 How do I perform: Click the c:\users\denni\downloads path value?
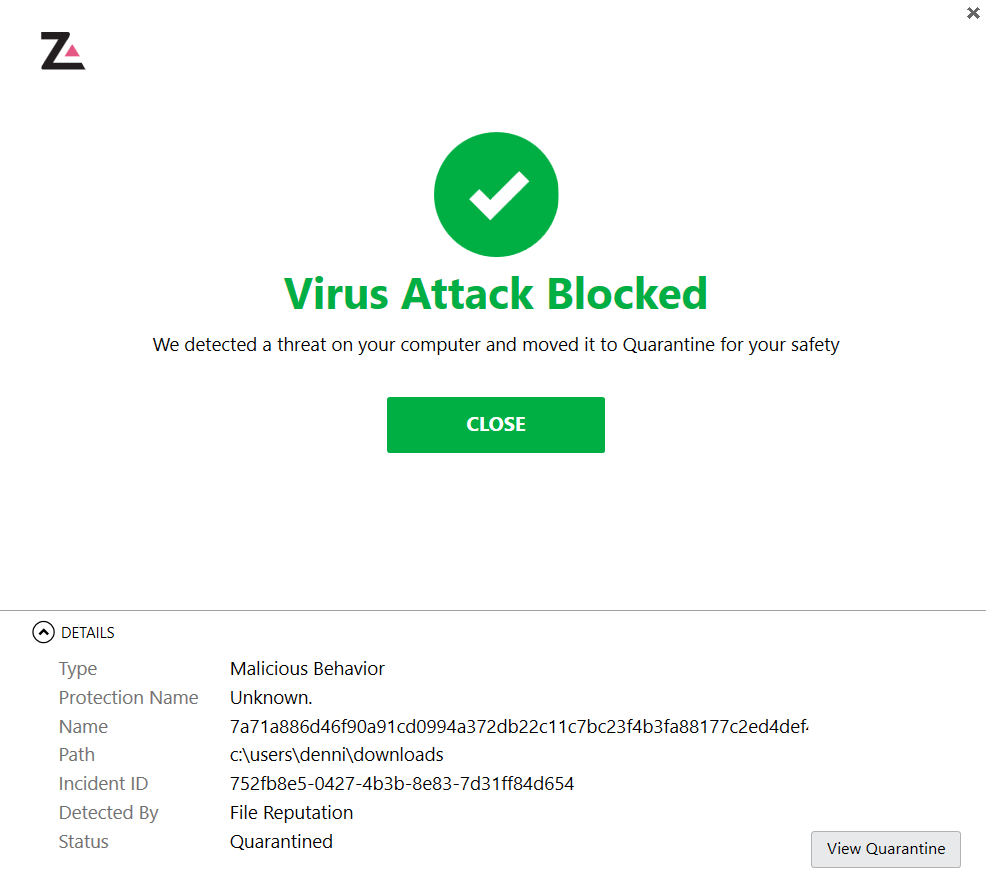pyautogui.click(x=336, y=755)
